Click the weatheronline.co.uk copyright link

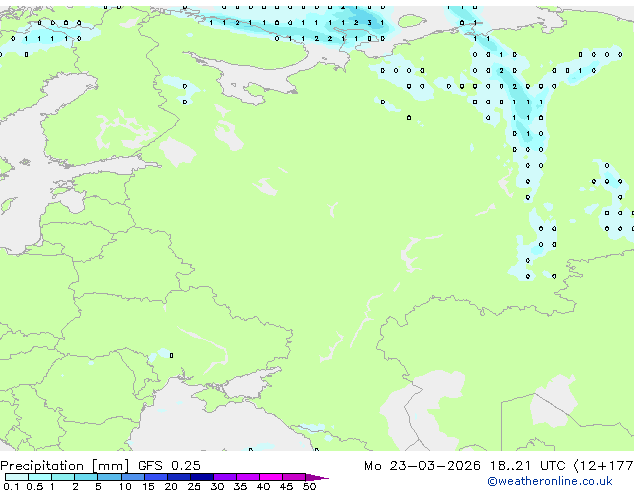point(550,481)
